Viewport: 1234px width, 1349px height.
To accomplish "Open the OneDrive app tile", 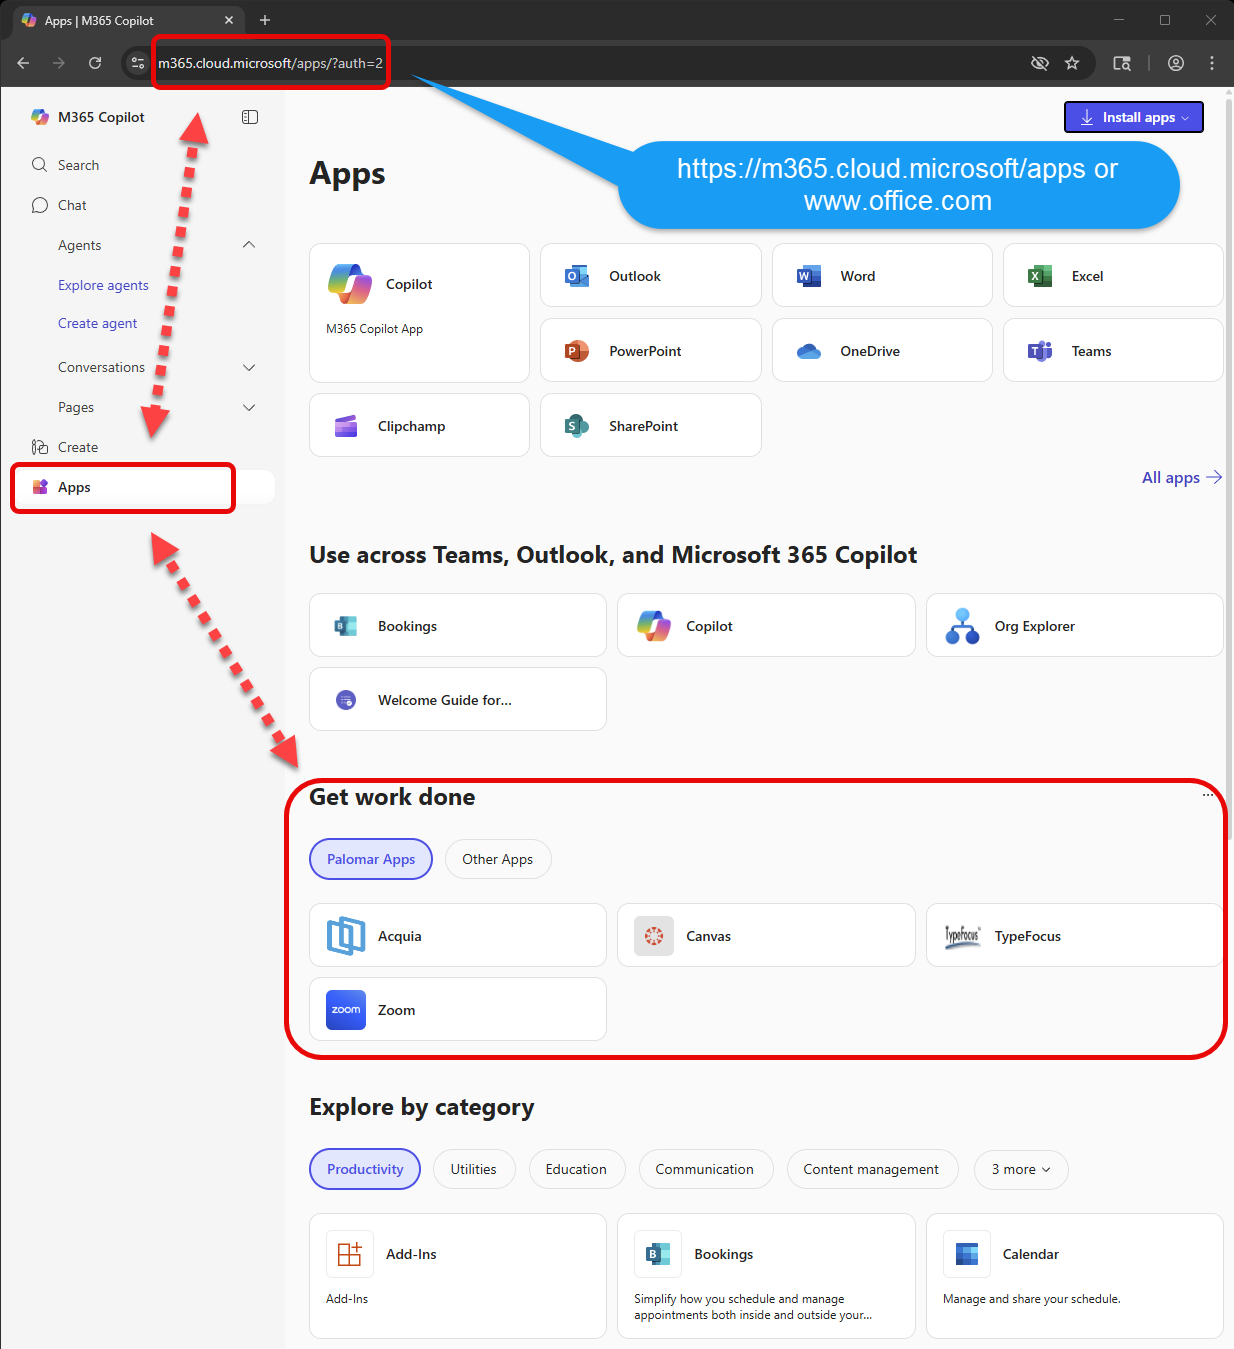I will (882, 351).
